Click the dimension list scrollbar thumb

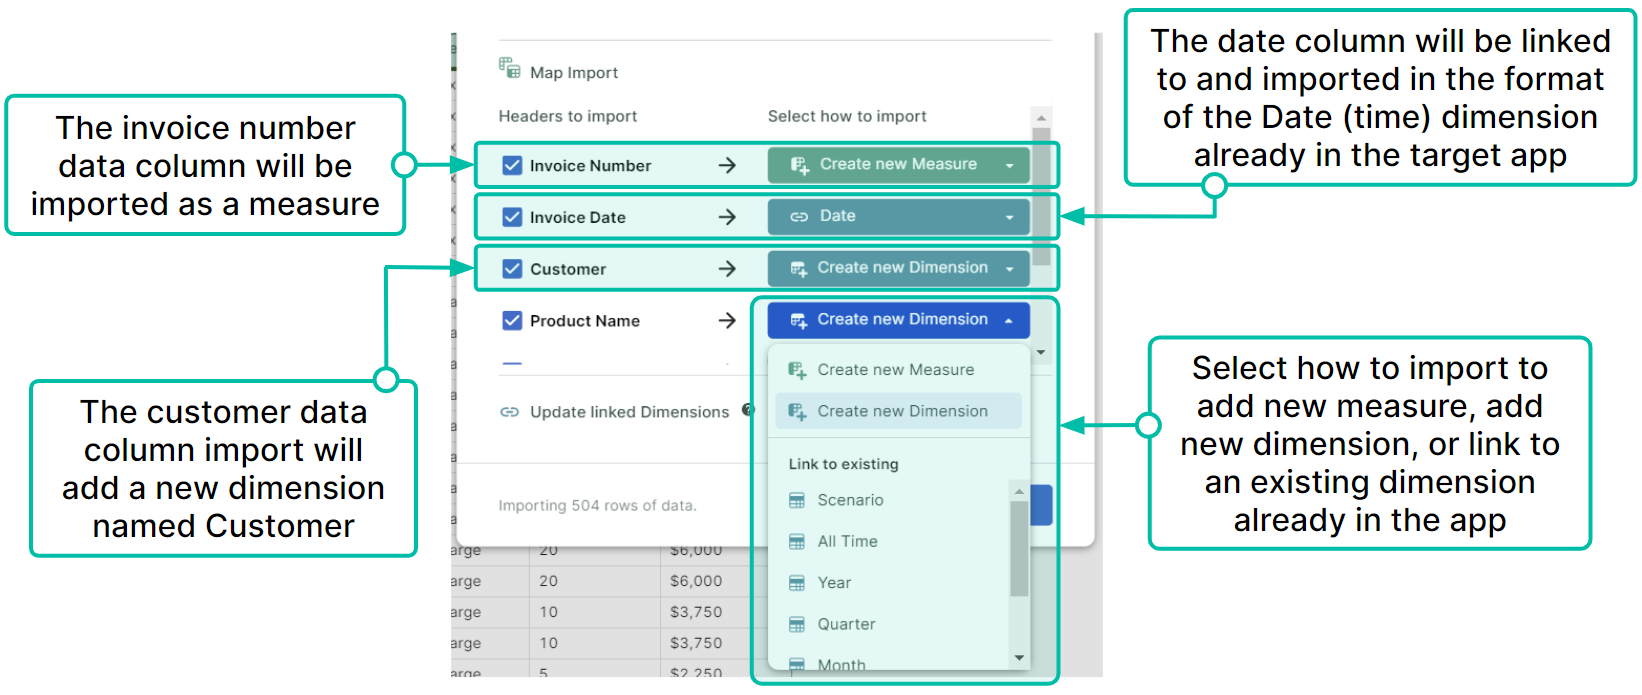1019,549
